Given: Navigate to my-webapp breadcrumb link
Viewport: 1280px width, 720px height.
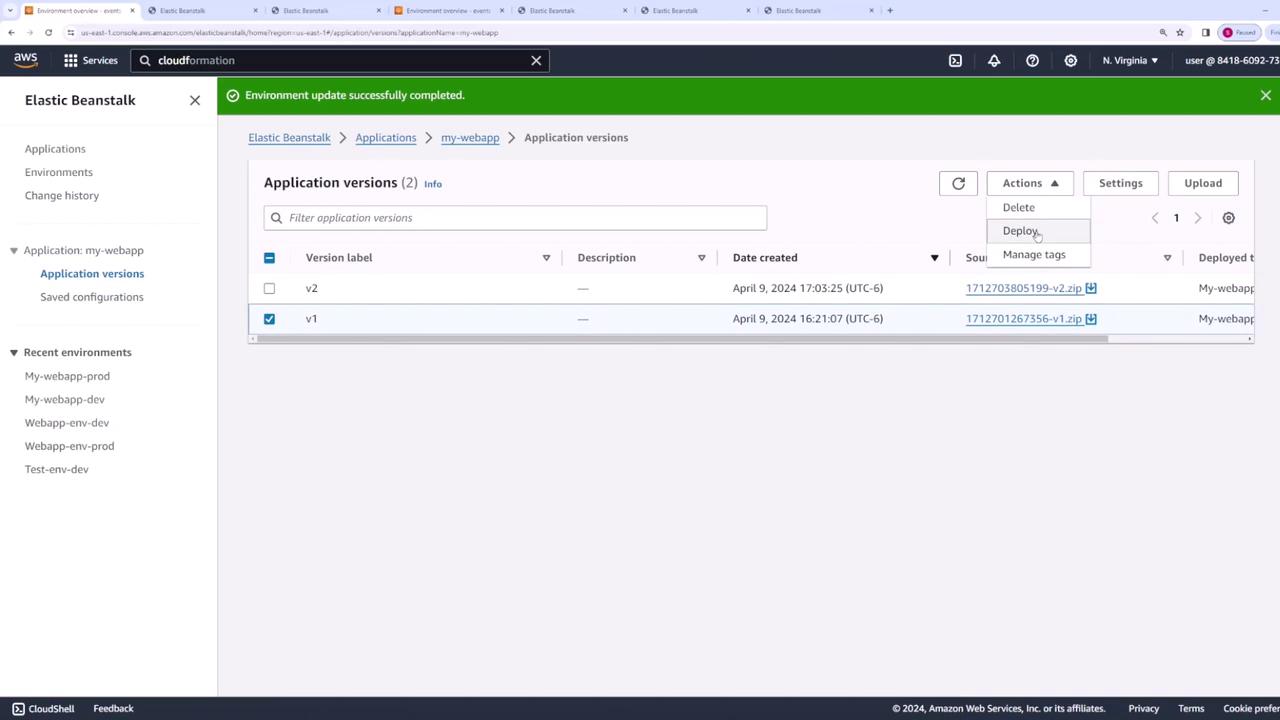Looking at the screenshot, I should [x=470, y=138].
